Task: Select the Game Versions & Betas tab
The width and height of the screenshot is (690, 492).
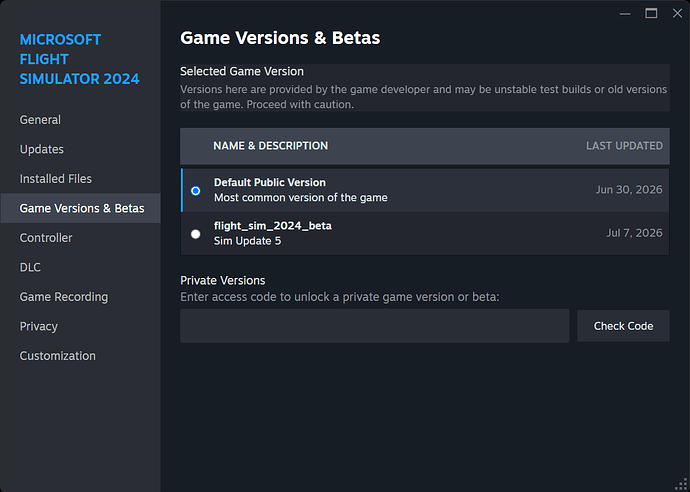Action: (82, 208)
